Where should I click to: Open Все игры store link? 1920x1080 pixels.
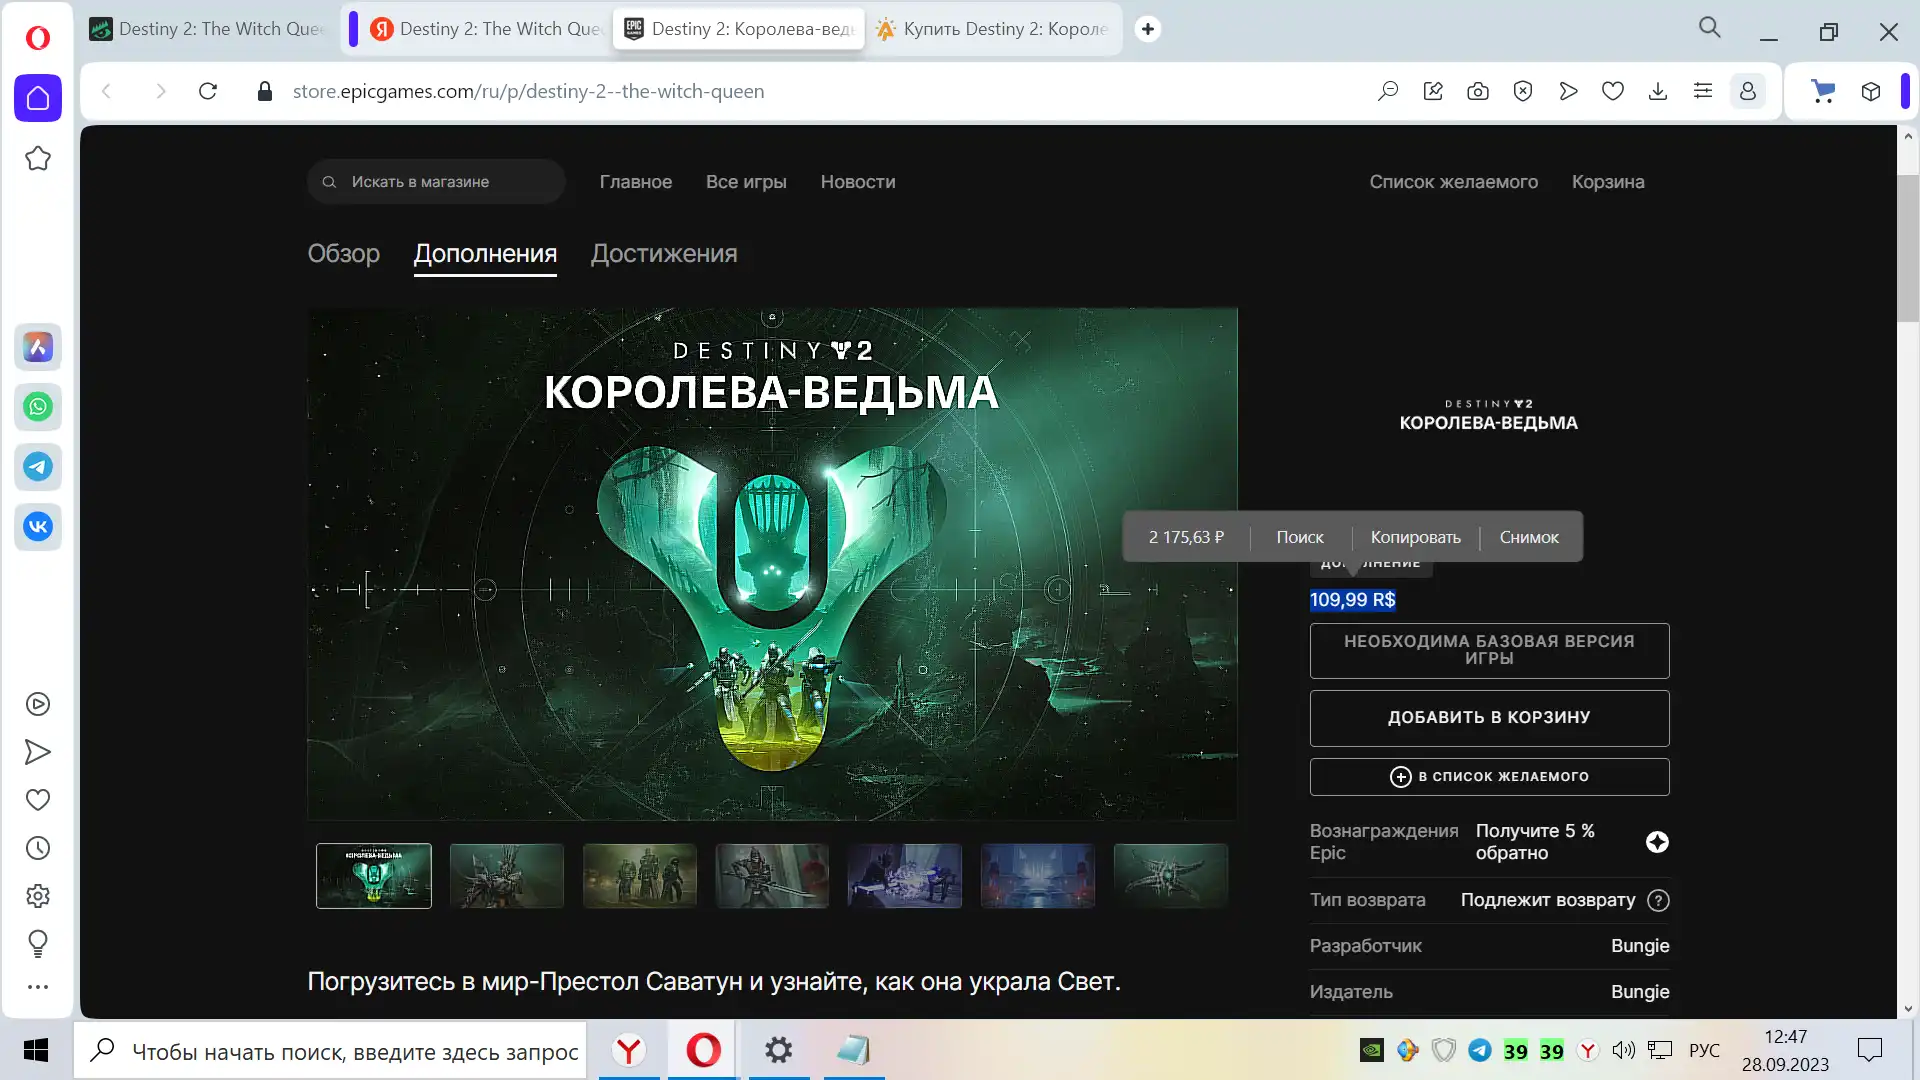746,182
